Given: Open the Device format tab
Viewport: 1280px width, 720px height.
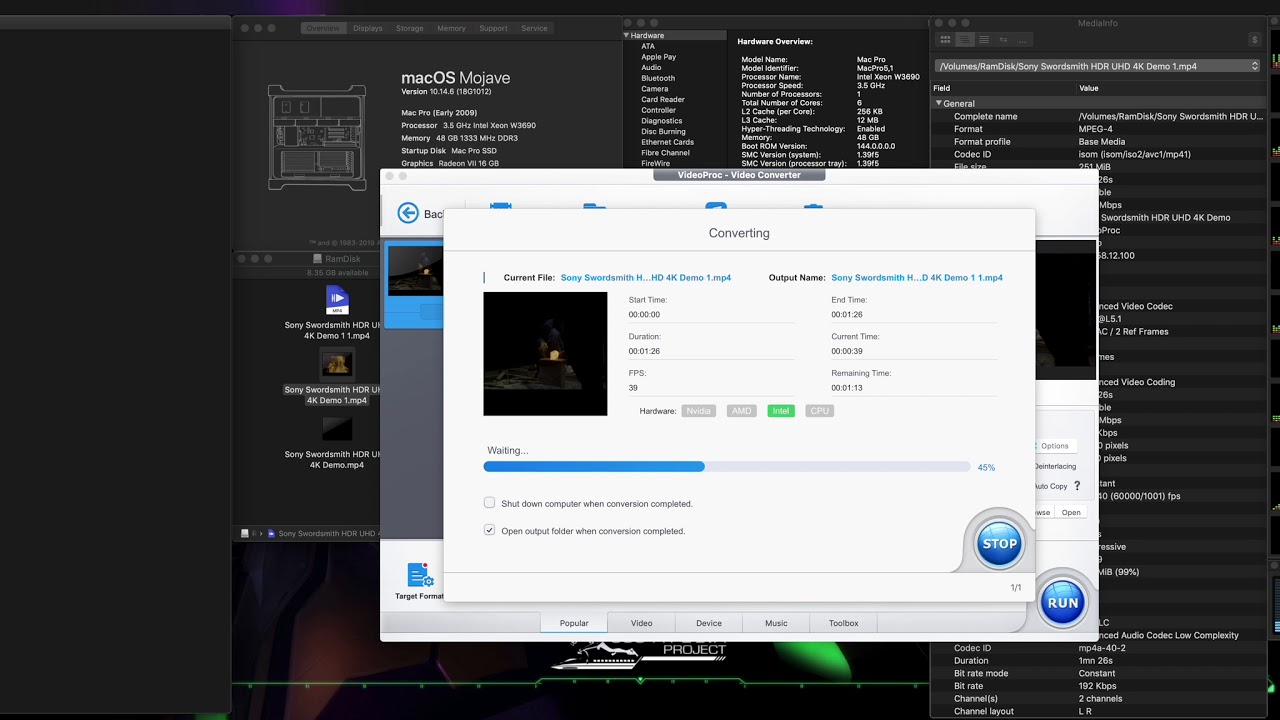Looking at the screenshot, I should 709,623.
